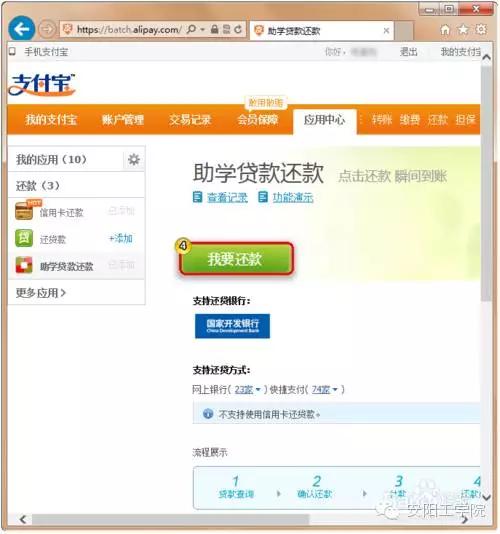Click the 功能演示 link
Viewport: 500px width, 534px height.
point(293,197)
